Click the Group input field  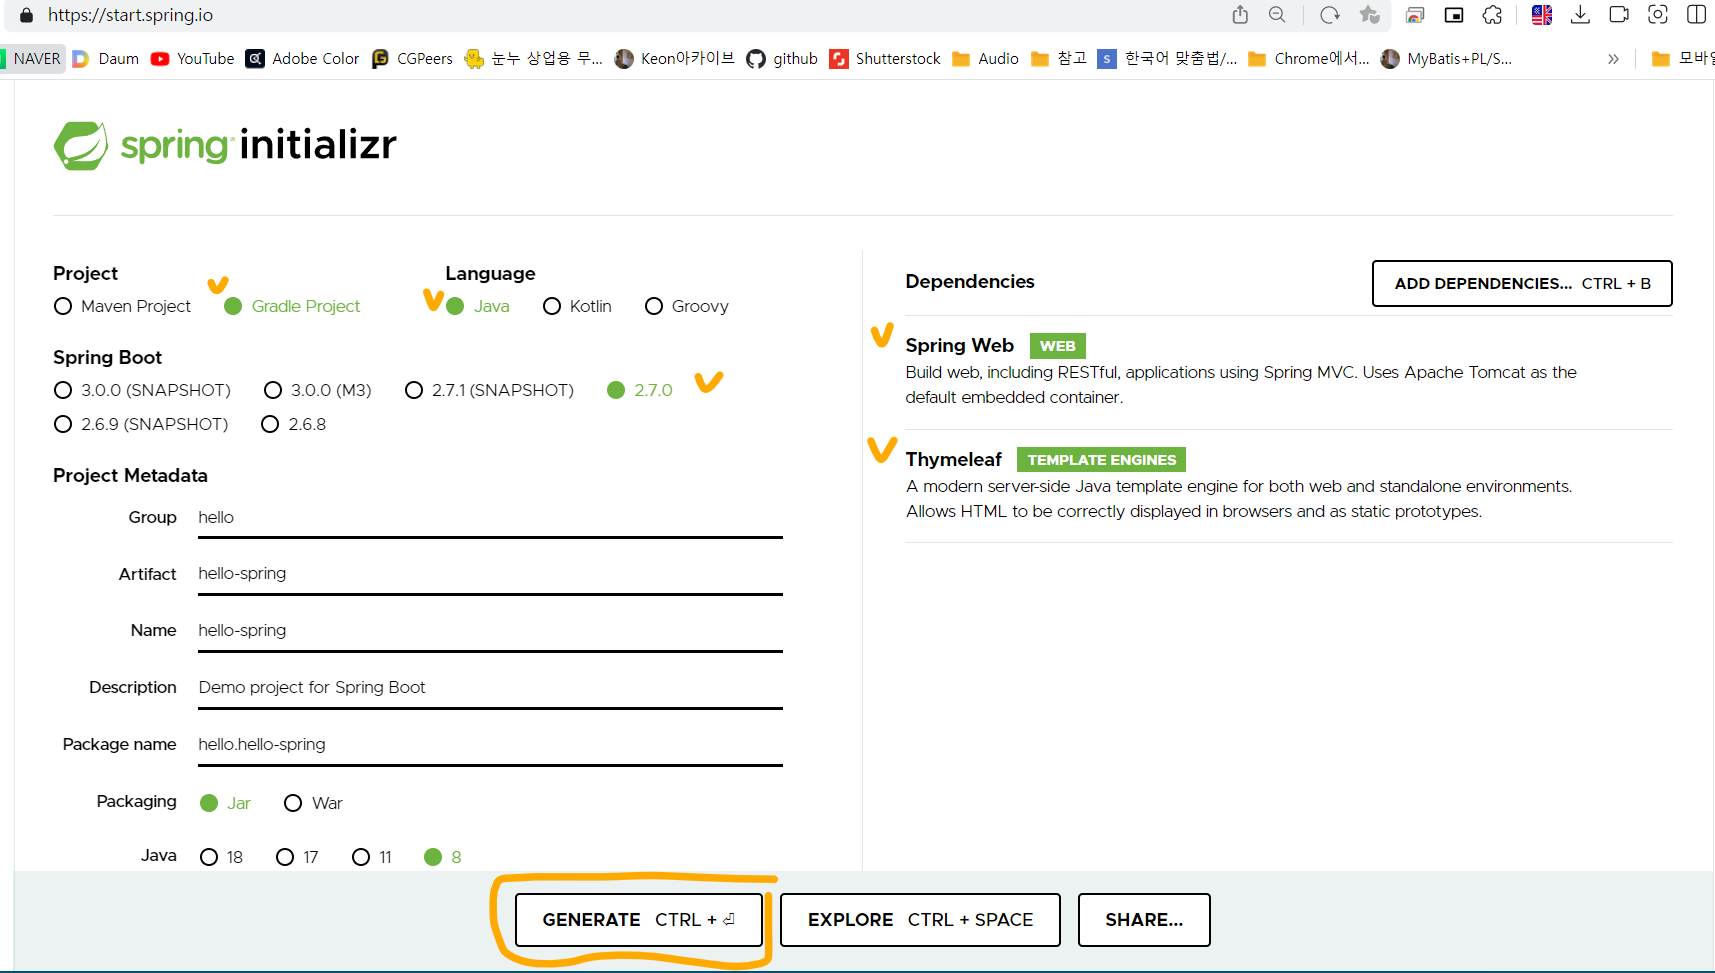(490, 518)
